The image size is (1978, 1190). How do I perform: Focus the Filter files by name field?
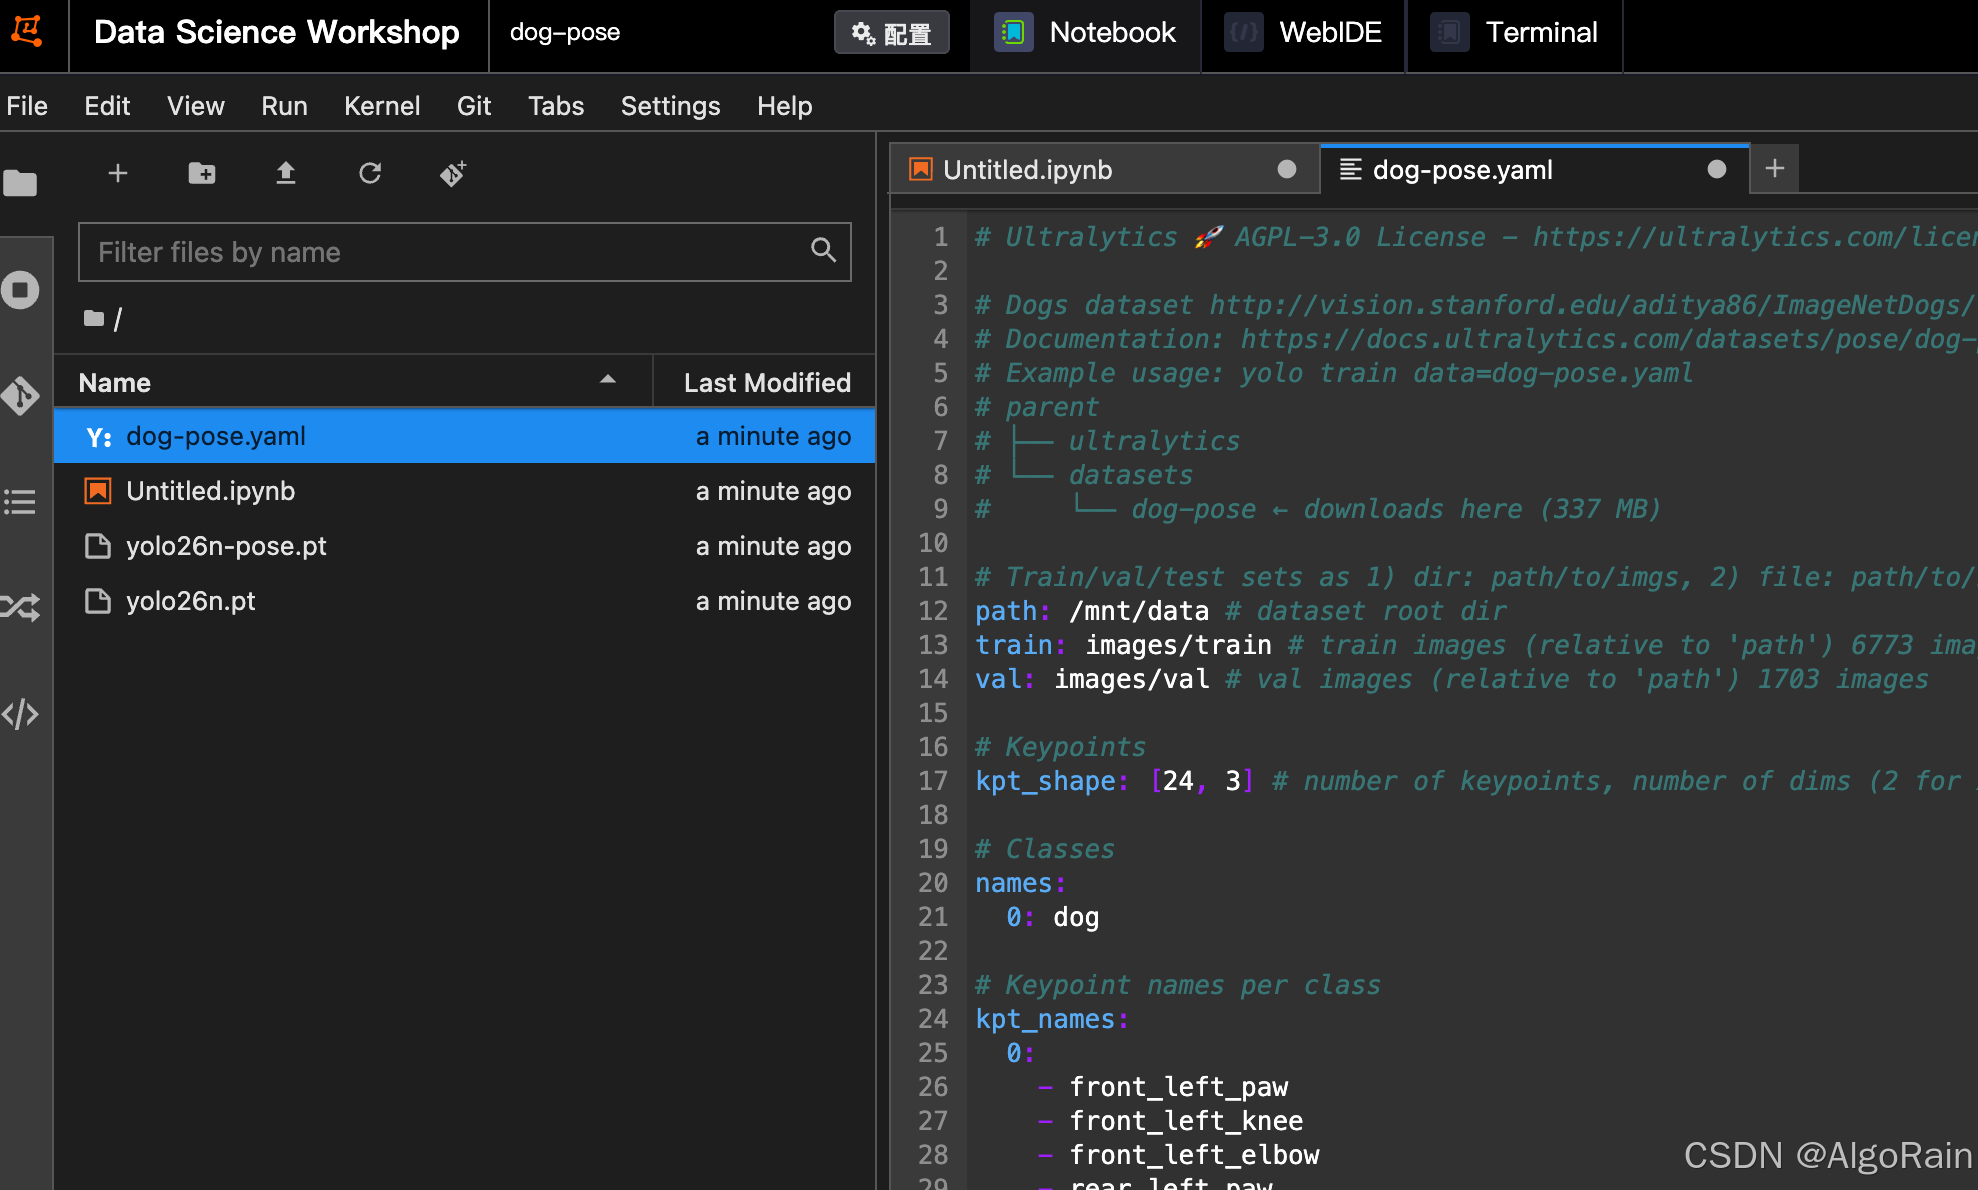click(x=465, y=252)
